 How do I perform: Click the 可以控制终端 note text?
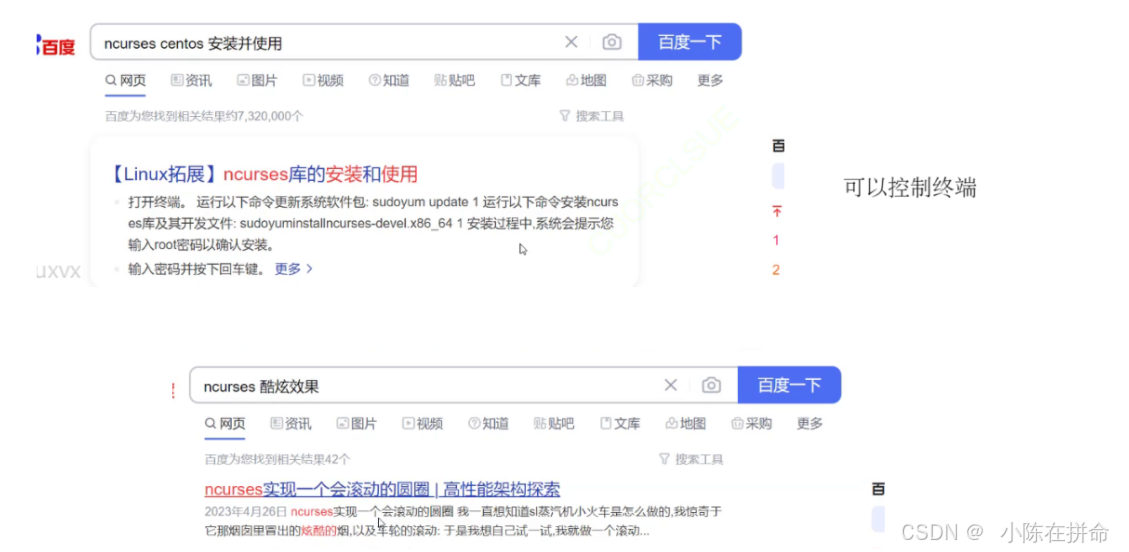(x=910, y=188)
